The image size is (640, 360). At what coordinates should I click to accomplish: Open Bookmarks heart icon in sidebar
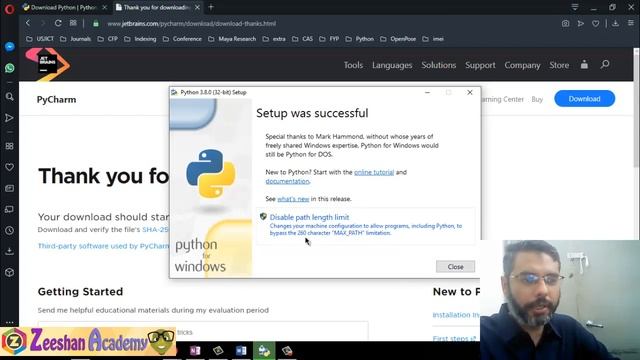pos(9,167)
